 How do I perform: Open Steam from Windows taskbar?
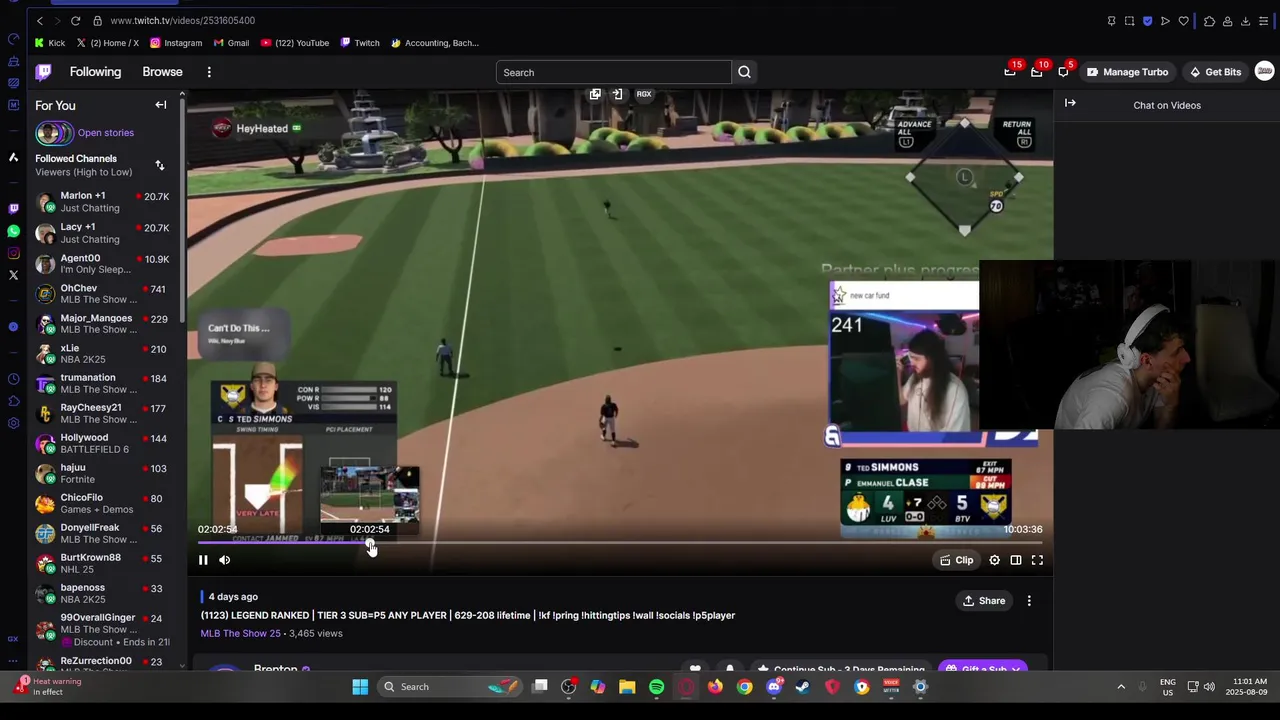click(x=803, y=687)
